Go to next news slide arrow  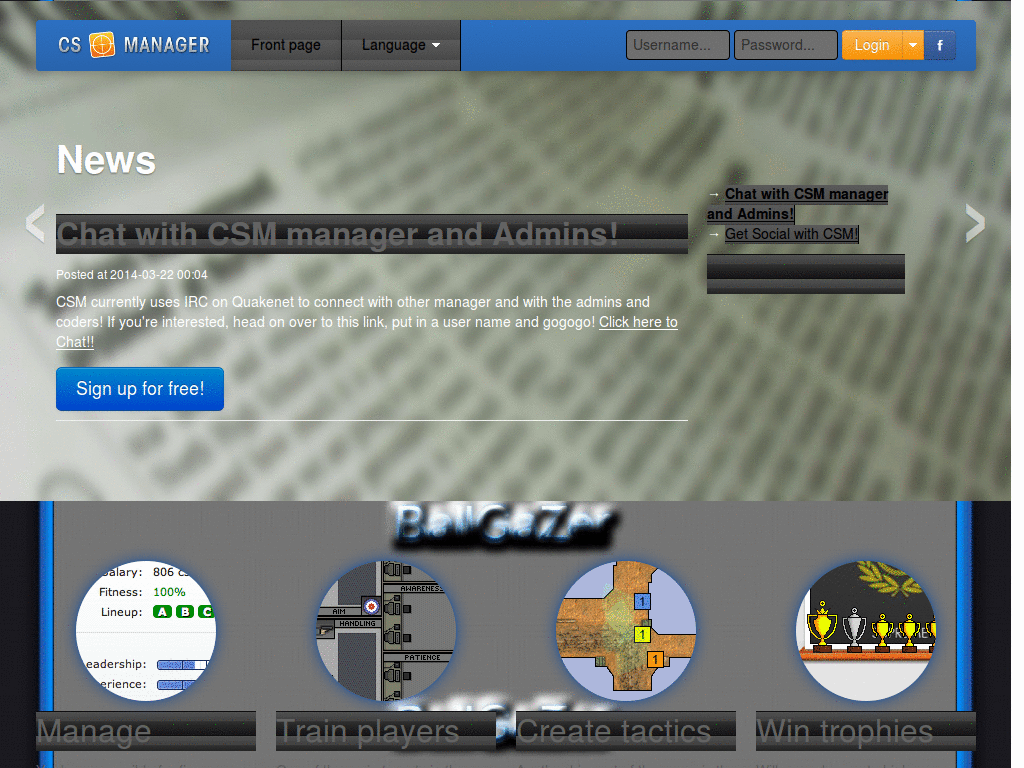[x=975, y=223]
